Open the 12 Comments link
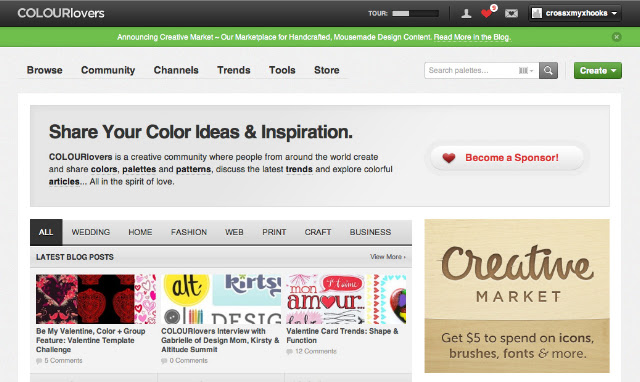640x382 pixels. [316, 351]
